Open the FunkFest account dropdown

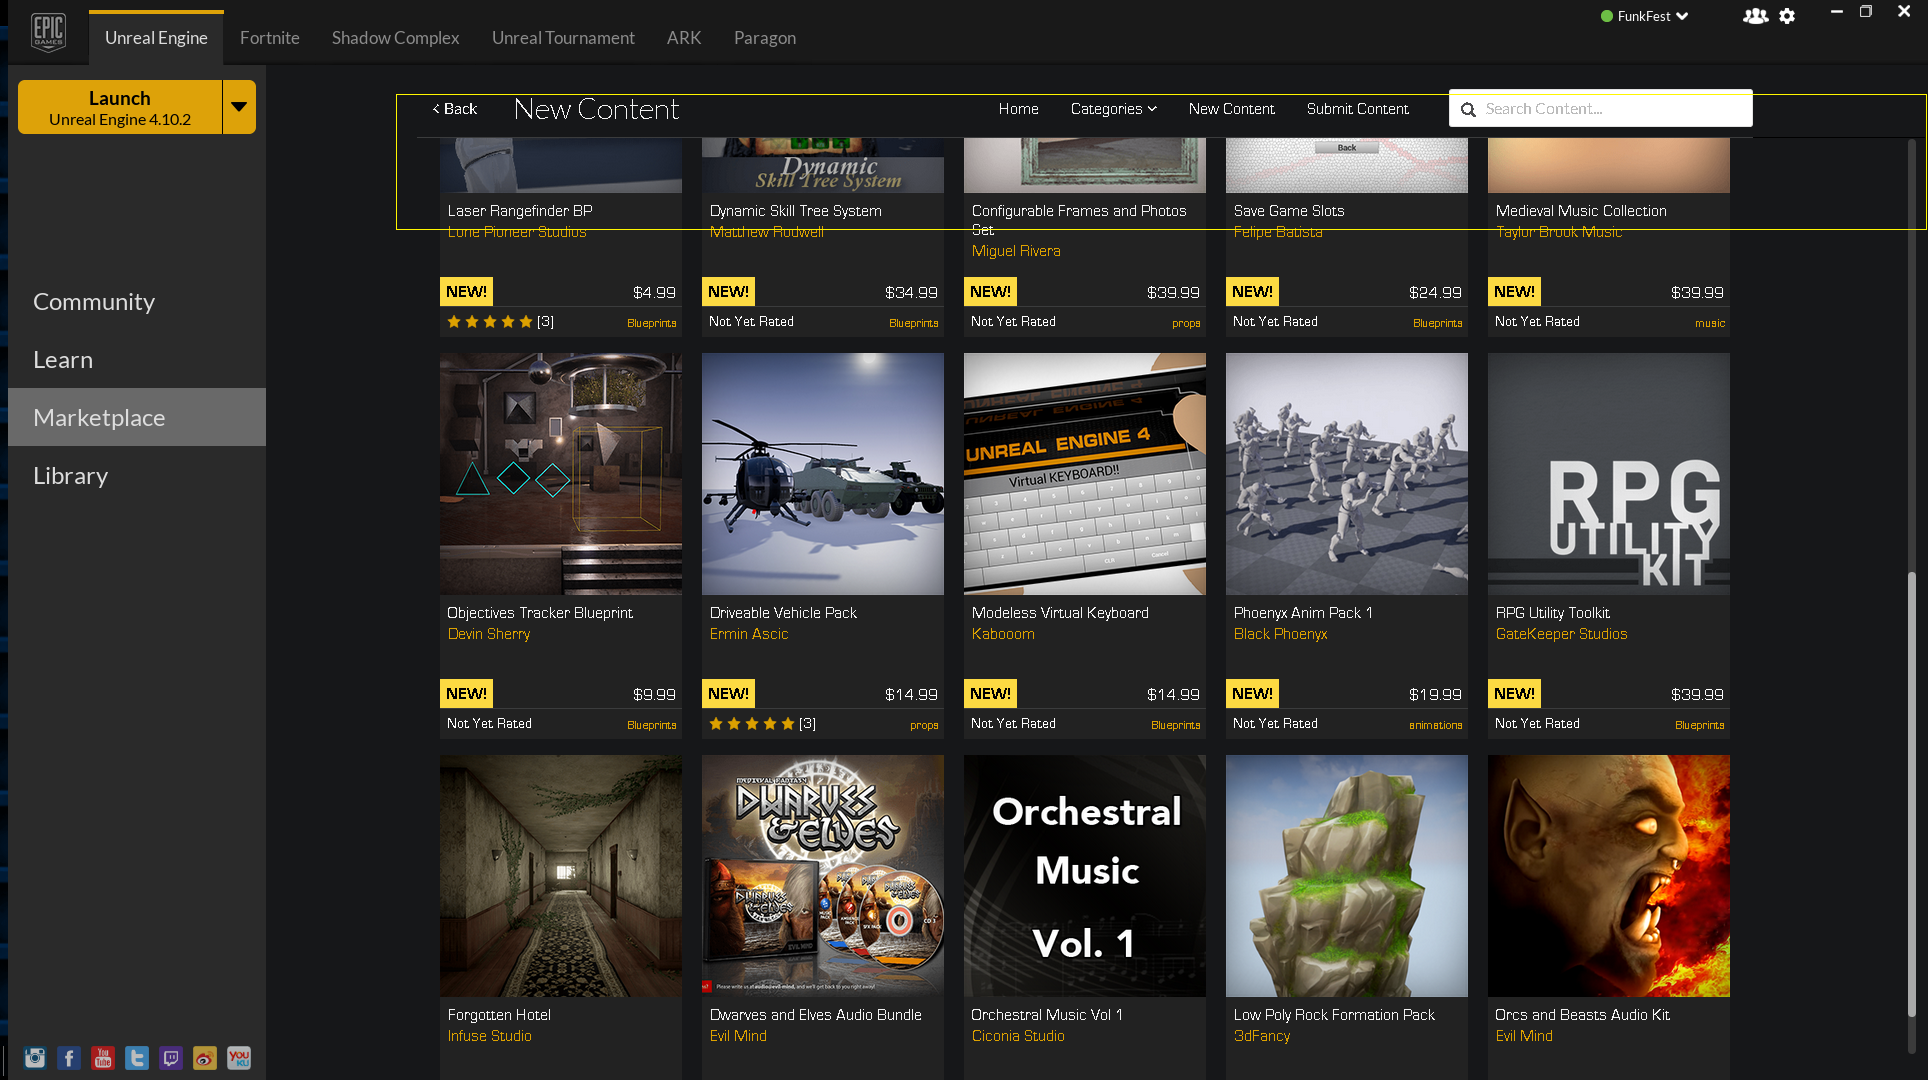tap(1644, 16)
